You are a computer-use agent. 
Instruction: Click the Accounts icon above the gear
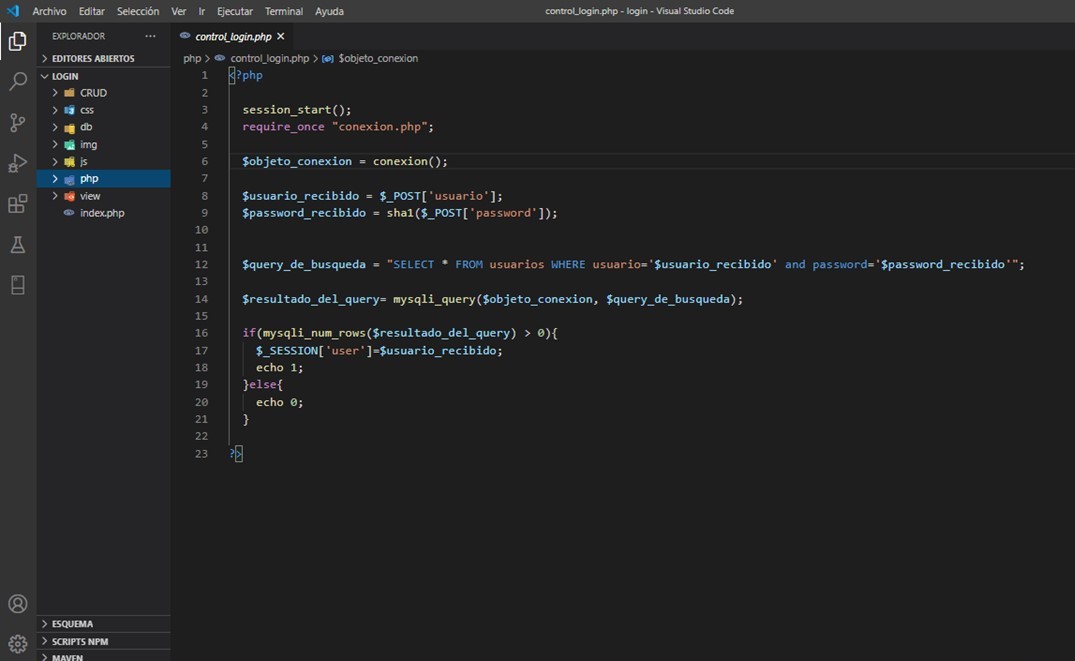(17, 603)
